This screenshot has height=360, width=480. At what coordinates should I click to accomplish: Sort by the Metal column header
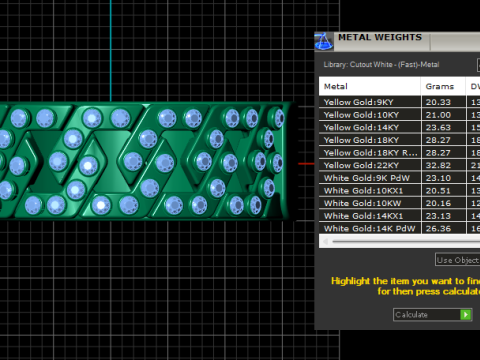369,86
